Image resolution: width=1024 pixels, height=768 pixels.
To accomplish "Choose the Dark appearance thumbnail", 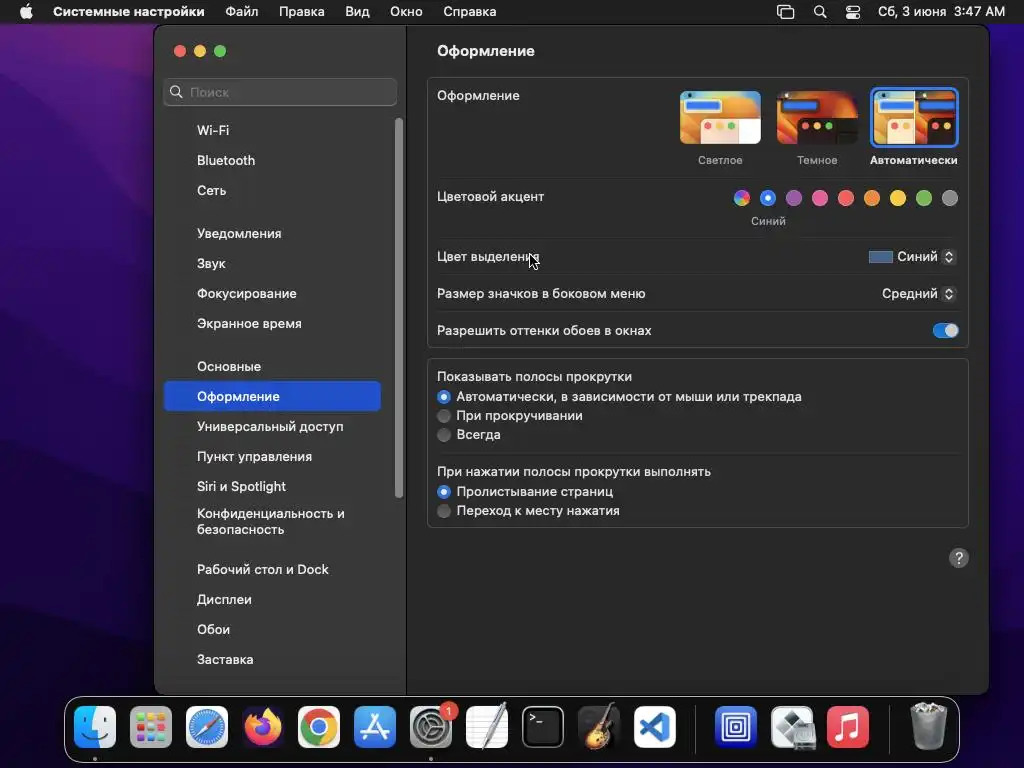I will [817, 118].
